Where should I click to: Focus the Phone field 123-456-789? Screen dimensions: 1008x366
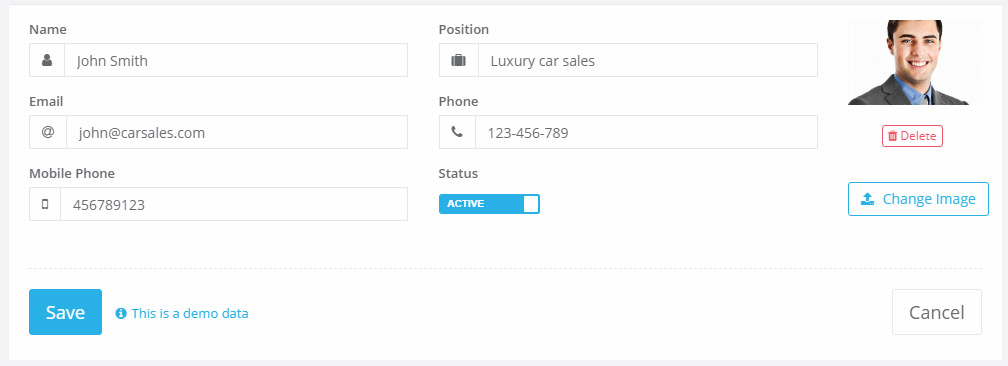(x=647, y=132)
